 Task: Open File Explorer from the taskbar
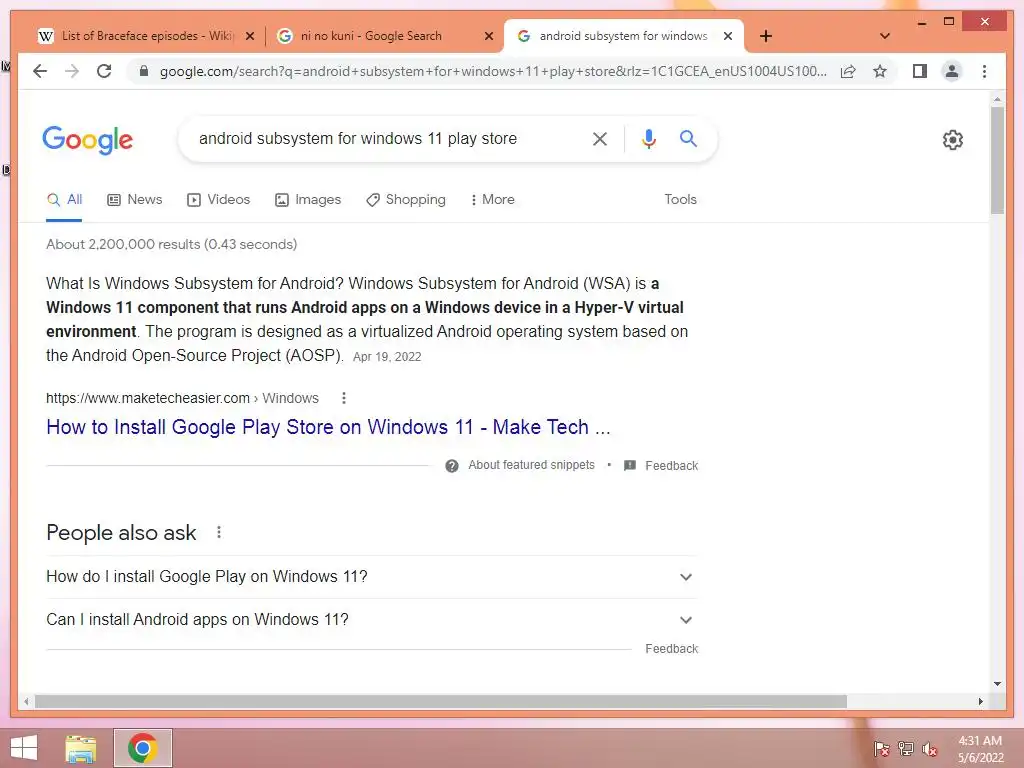coord(81,748)
